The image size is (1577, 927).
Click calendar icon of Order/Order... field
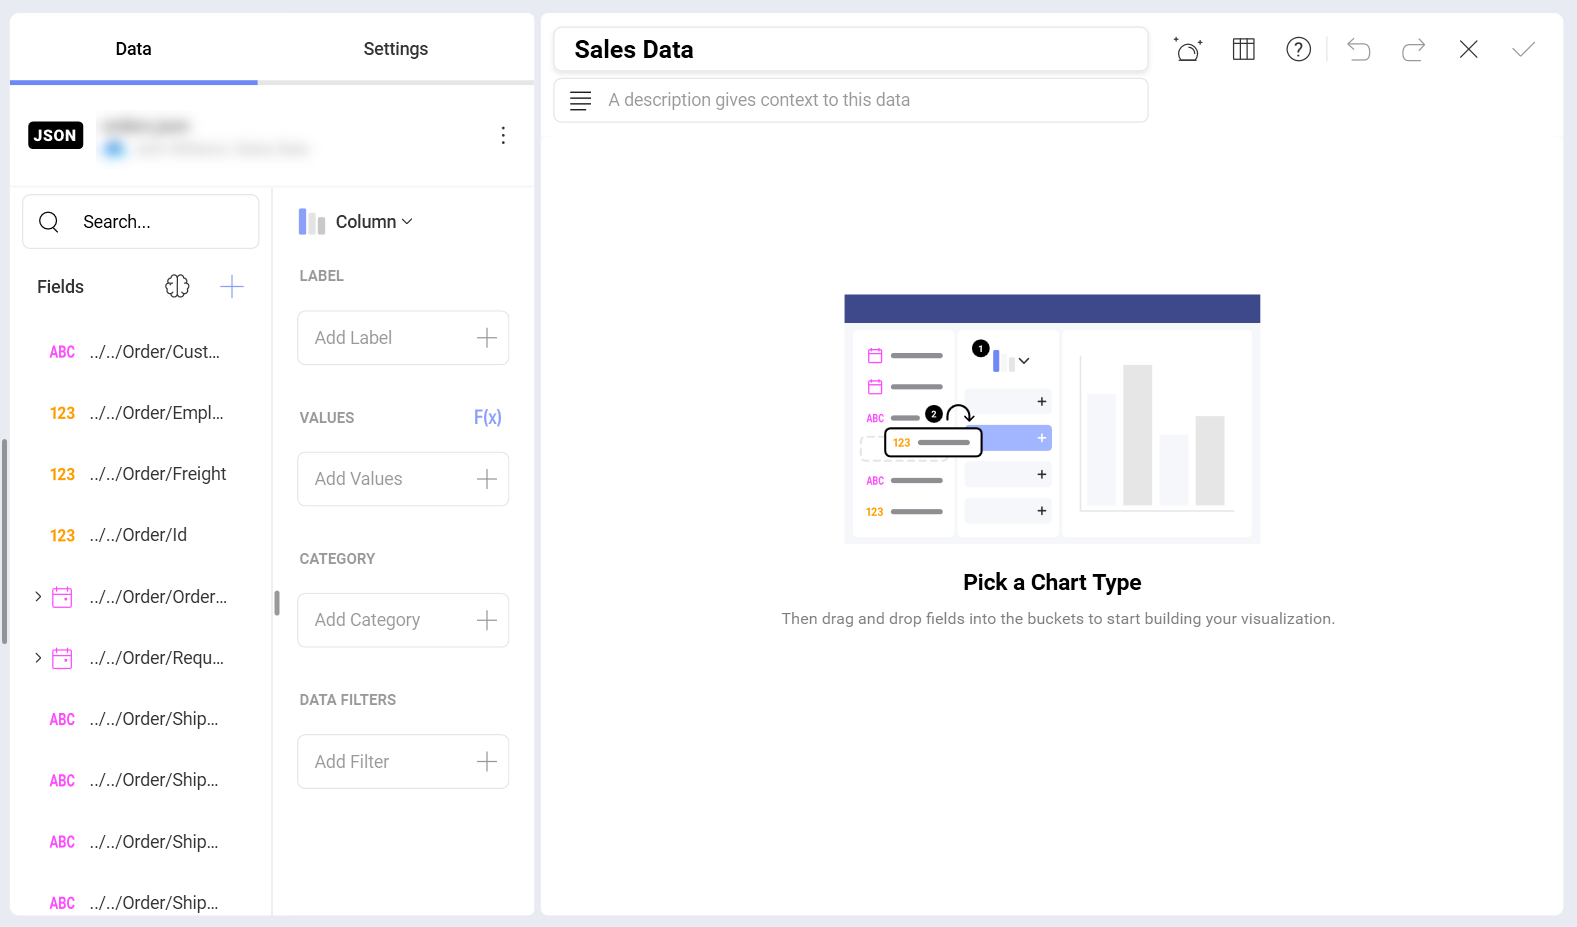[x=62, y=597]
